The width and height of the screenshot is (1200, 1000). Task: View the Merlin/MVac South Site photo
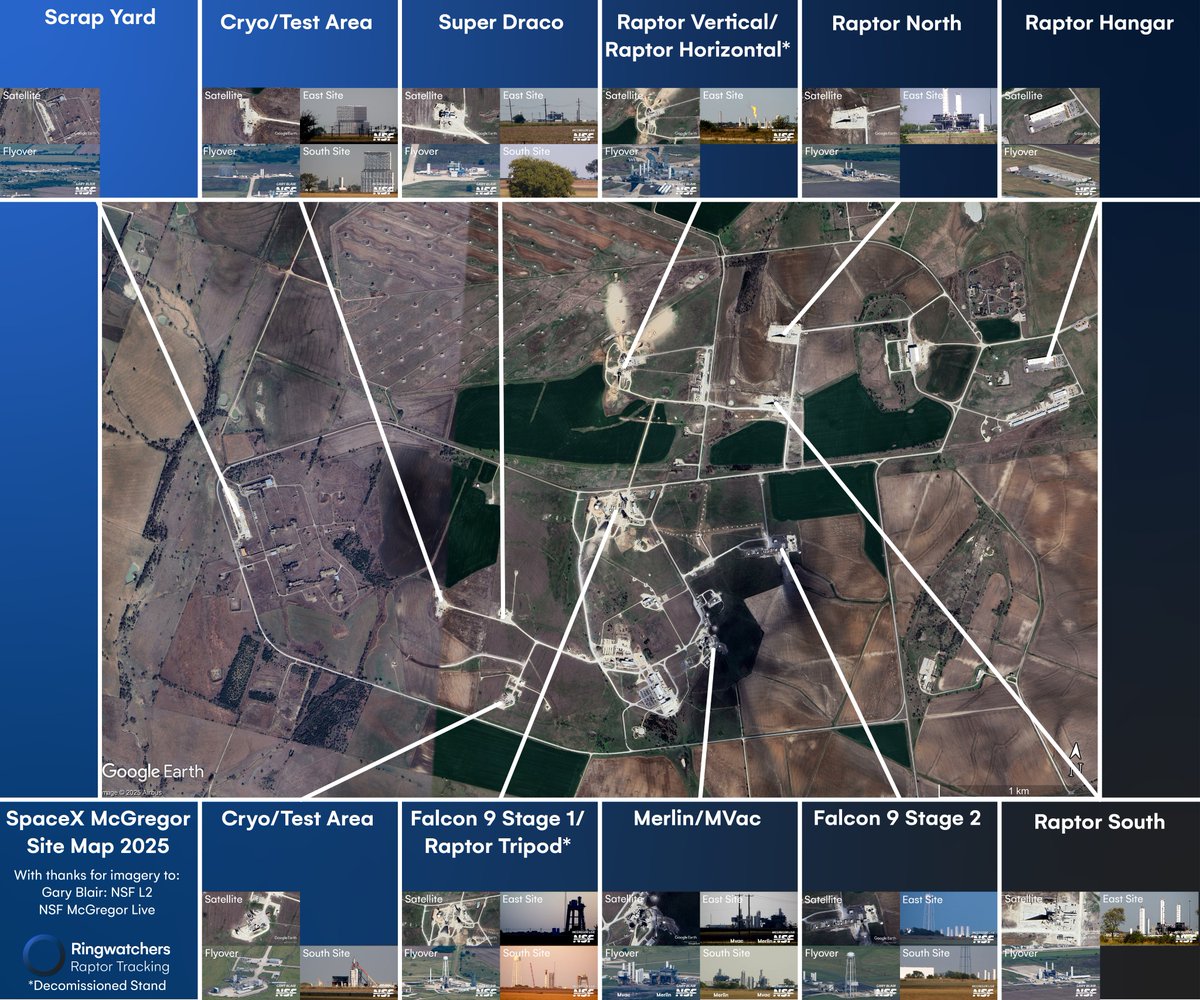coord(748,972)
